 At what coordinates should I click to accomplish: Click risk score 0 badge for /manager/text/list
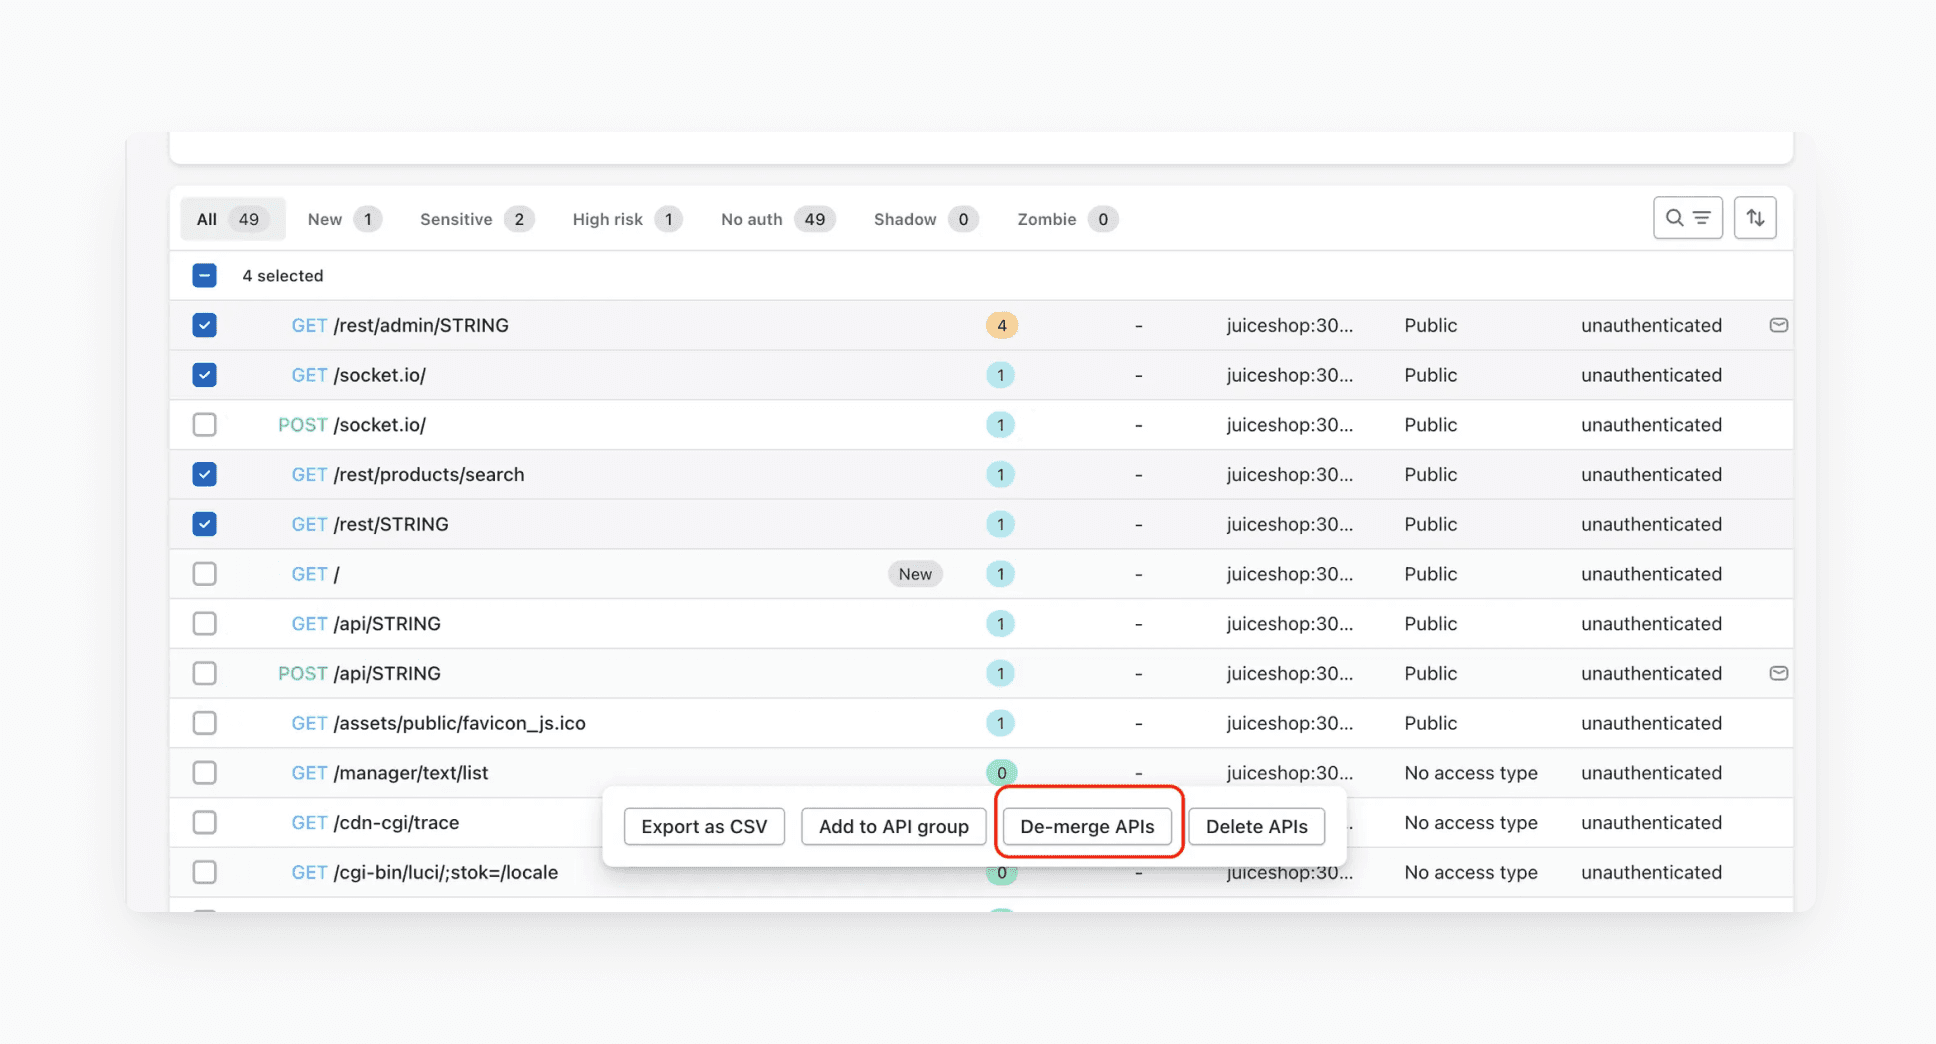(x=1001, y=772)
